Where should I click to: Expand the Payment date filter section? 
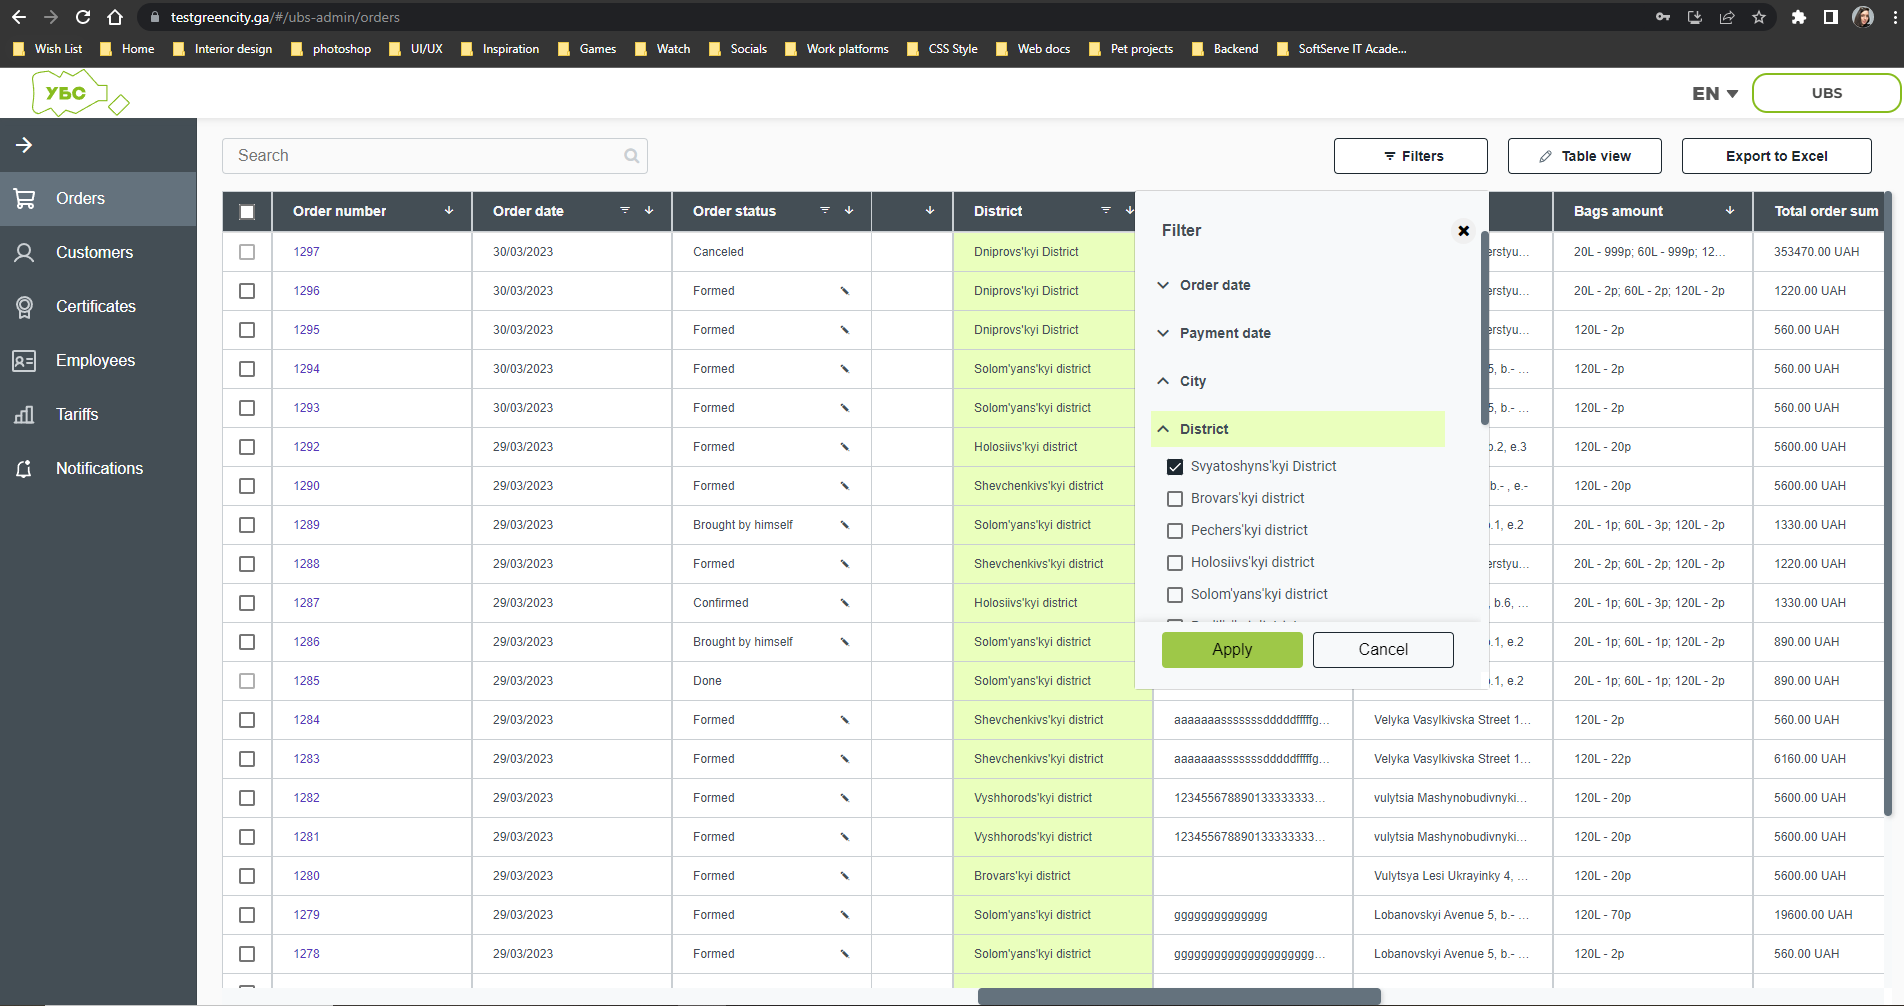click(1163, 333)
